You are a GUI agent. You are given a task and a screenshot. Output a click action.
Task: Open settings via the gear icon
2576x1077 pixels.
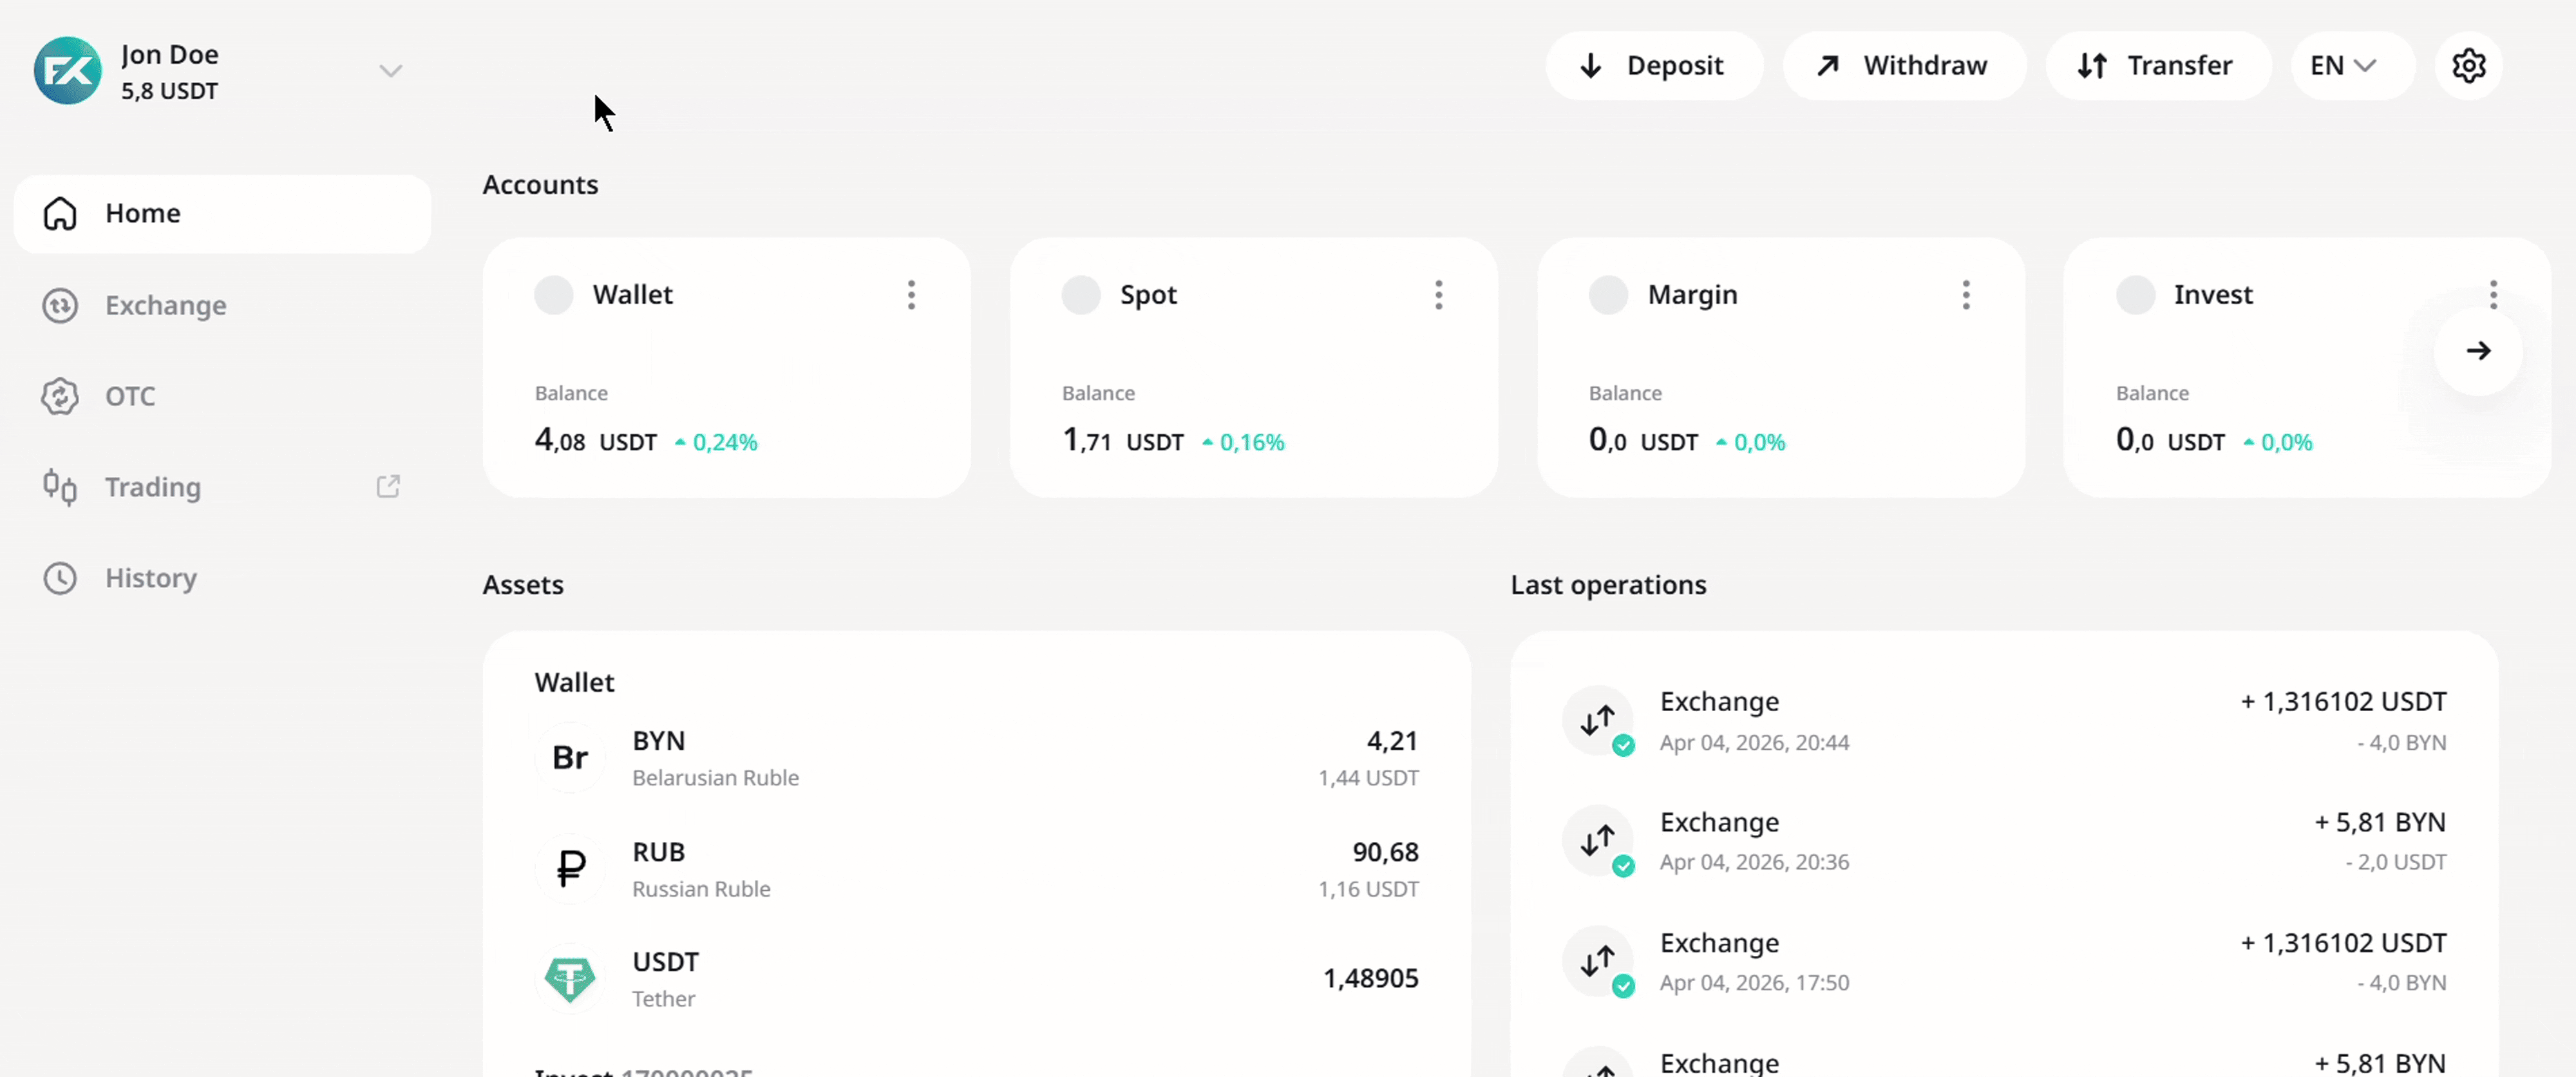point(2468,66)
